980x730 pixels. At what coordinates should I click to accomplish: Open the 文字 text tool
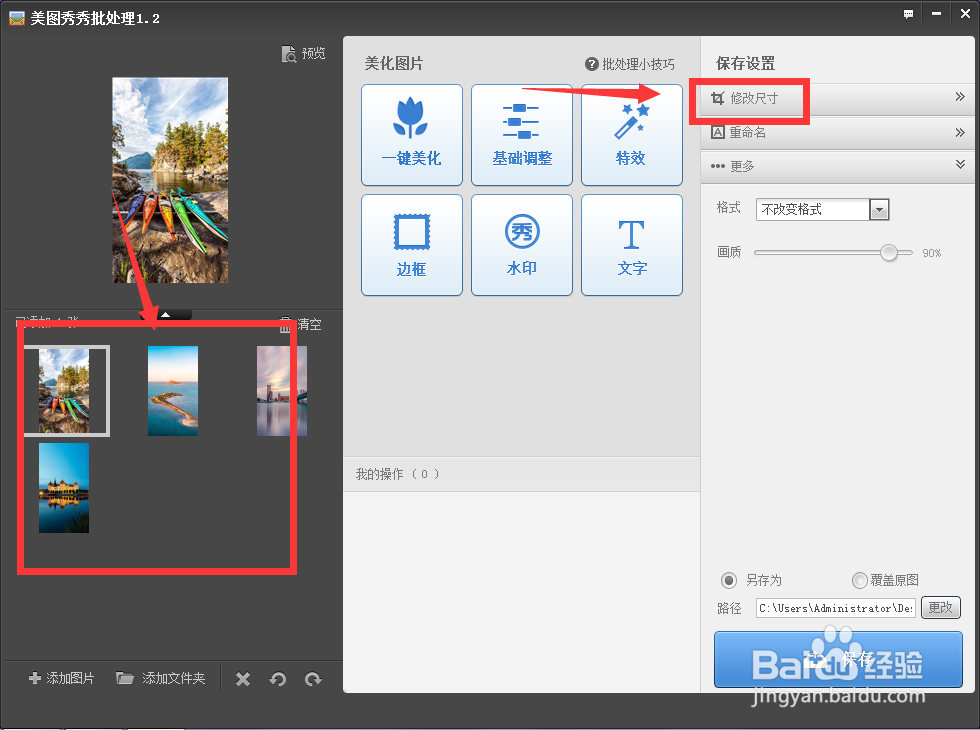[632, 245]
